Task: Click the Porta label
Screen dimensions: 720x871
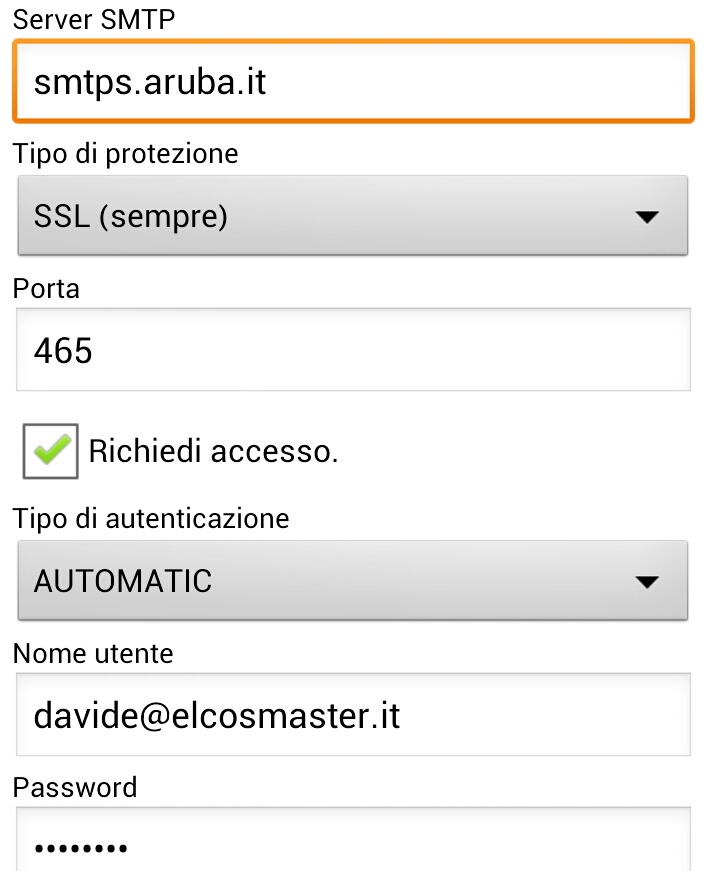Action: click(x=46, y=289)
